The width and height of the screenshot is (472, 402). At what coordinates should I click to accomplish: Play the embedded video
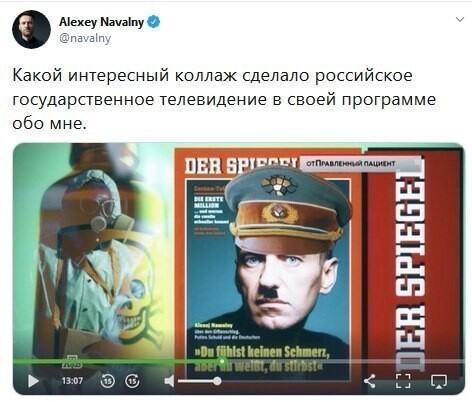pos(33,381)
